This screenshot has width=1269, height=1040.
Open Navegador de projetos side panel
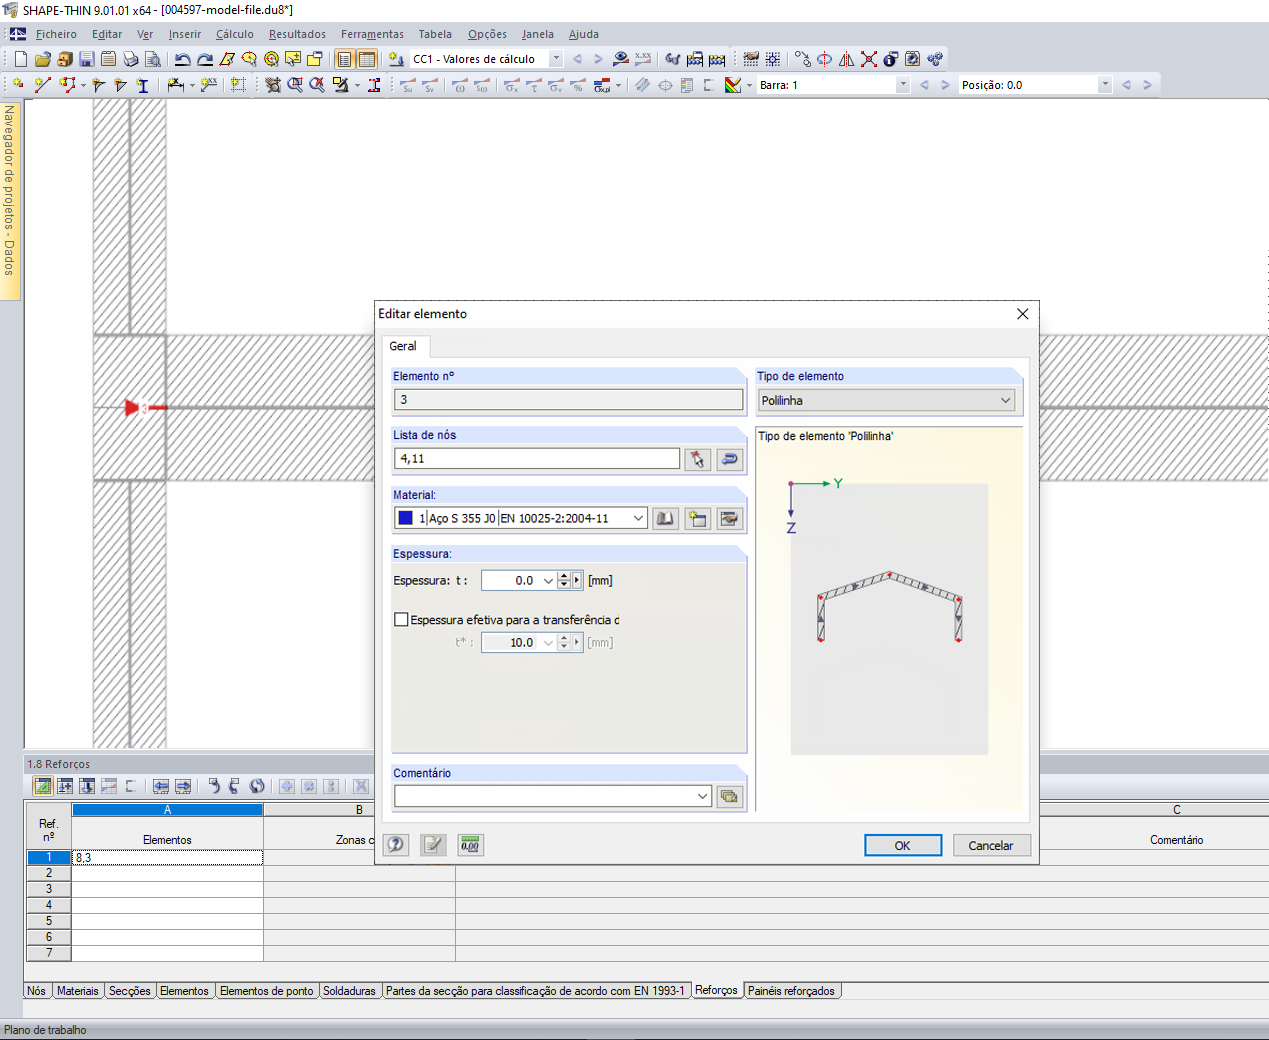click(10, 199)
